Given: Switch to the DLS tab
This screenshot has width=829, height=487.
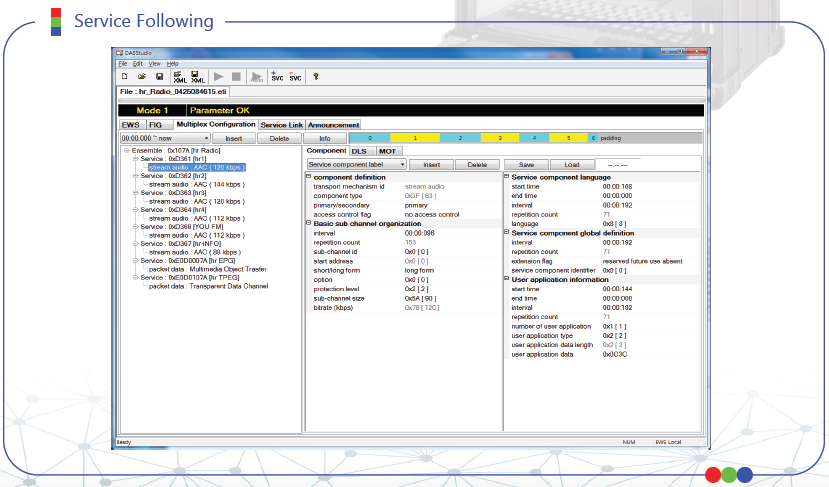Looking at the screenshot, I should (358, 150).
